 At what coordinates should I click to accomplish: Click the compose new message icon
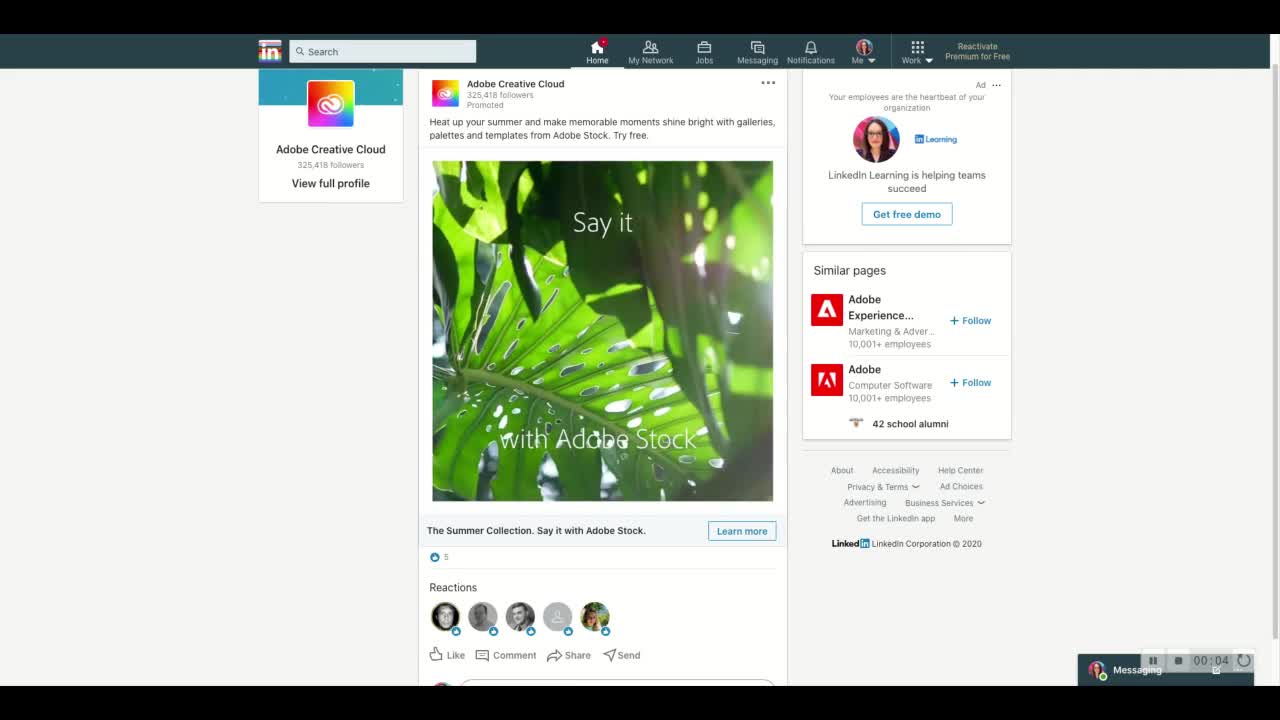tap(1216, 670)
